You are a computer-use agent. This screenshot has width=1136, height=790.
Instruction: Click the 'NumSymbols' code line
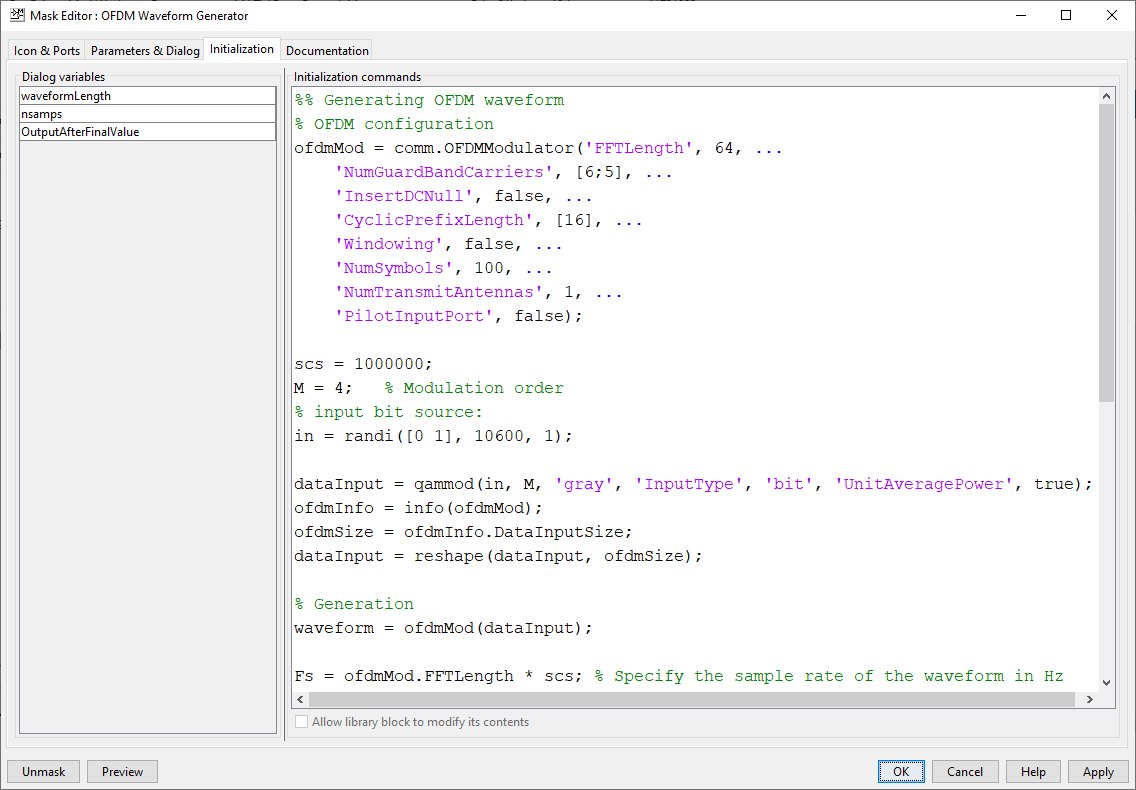click(443, 267)
